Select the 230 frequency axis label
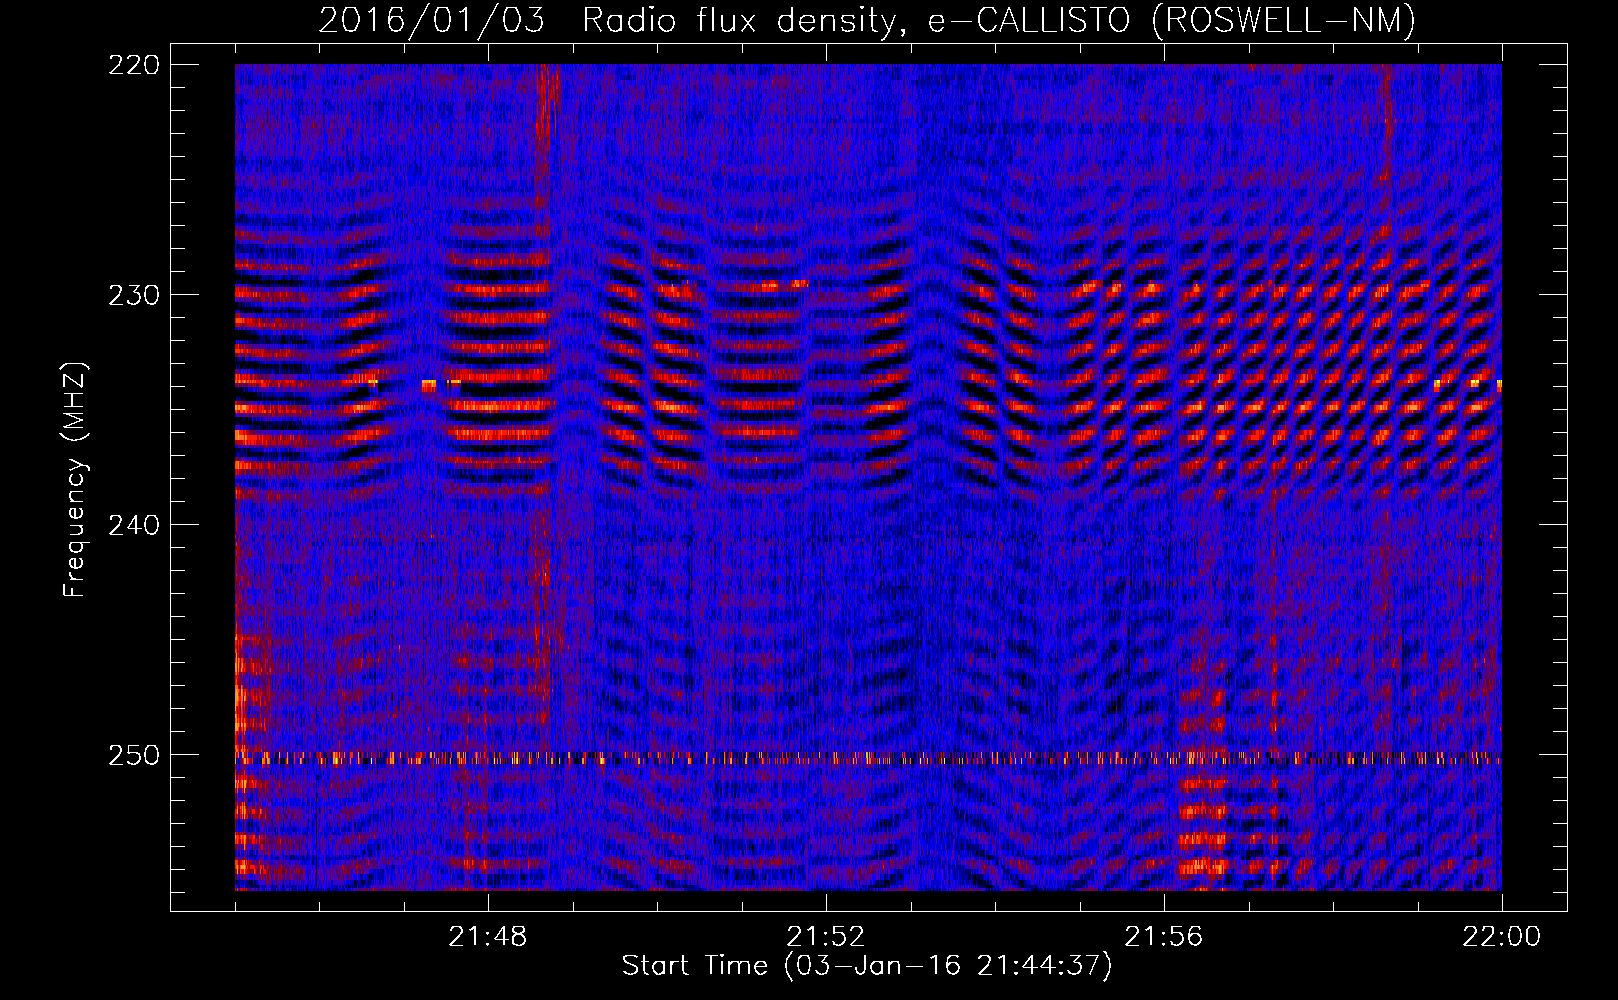The width and height of the screenshot is (1618, 1000). pyautogui.click(x=133, y=295)
